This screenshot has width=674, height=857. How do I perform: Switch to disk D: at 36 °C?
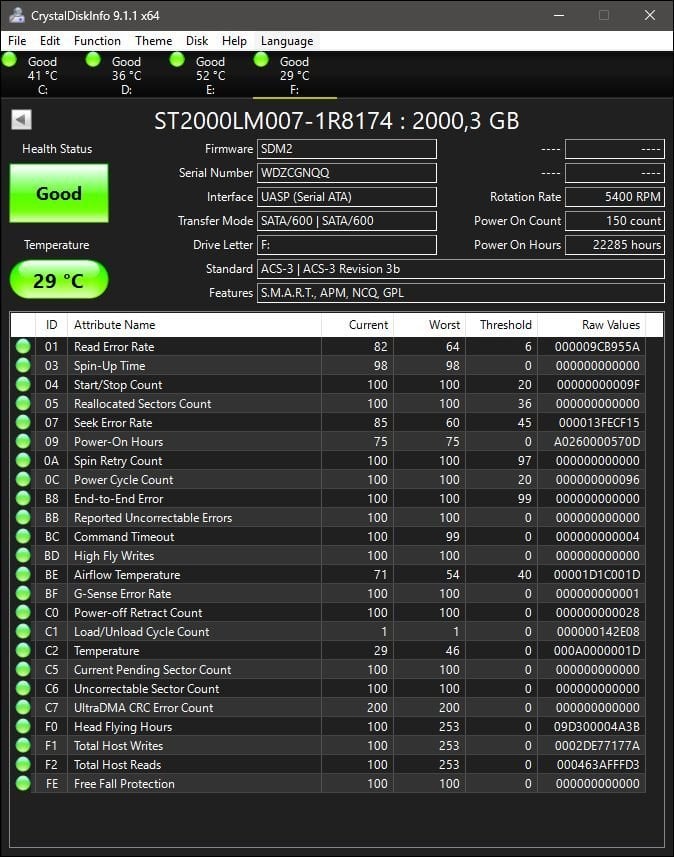coord(126,75)
